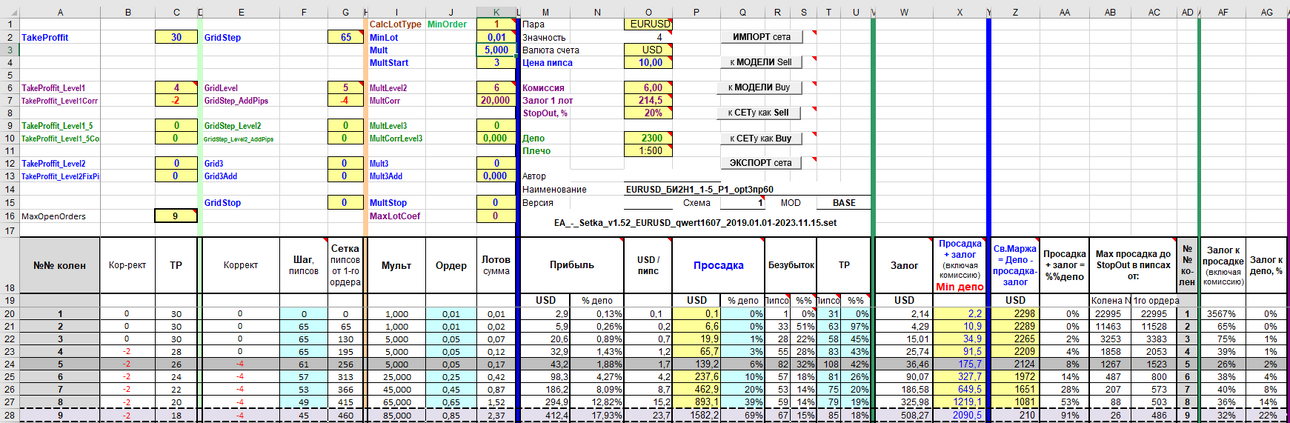Select column AG header
This screenshot has height=423, width=1290.
coord(1267,11)
